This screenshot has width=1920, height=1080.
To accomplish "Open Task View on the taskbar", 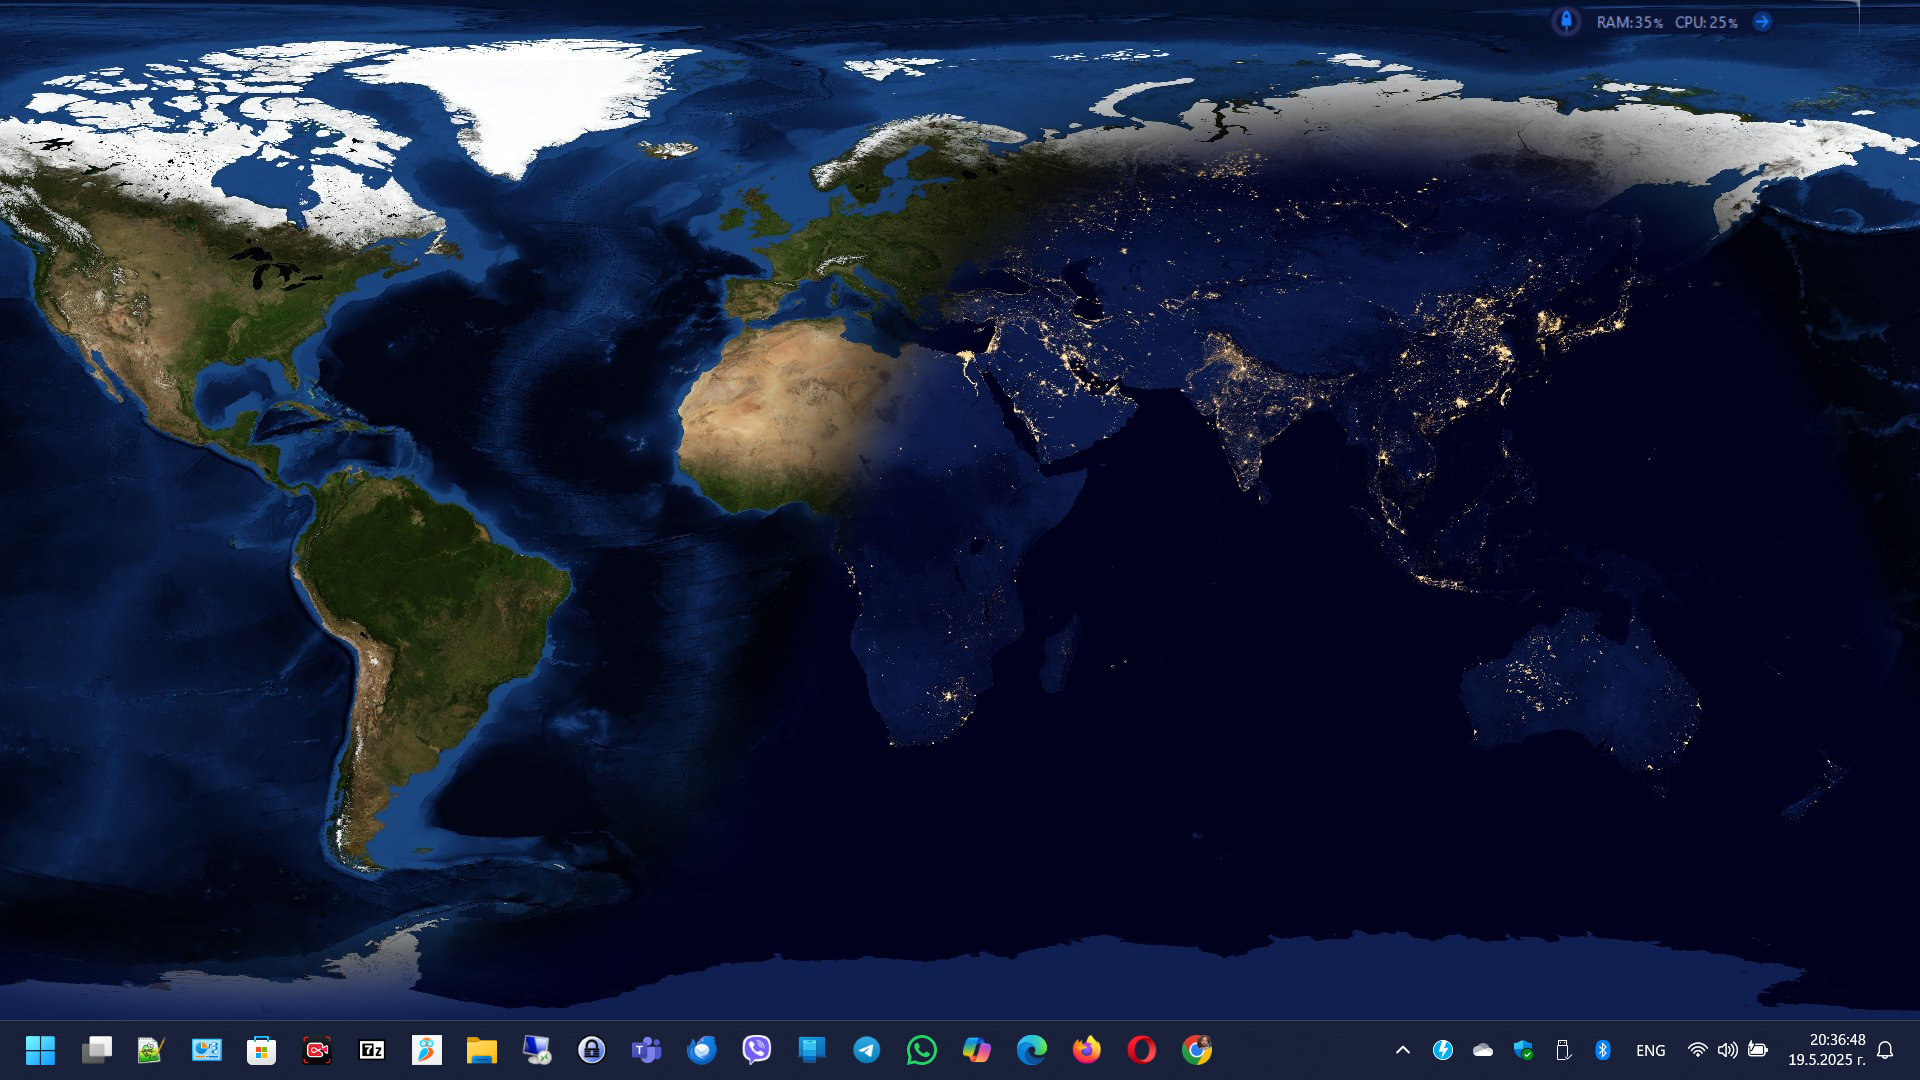I will tap(97, 1050).
